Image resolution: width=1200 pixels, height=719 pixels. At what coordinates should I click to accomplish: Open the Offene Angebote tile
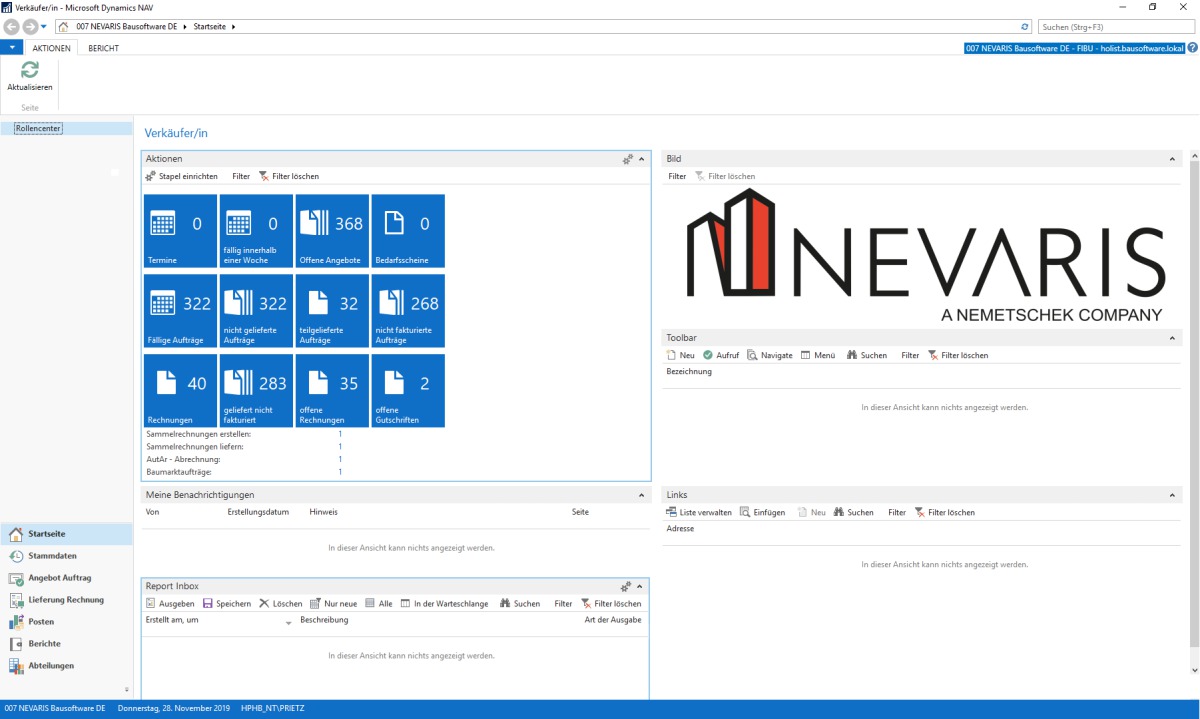tap(332, 231)
